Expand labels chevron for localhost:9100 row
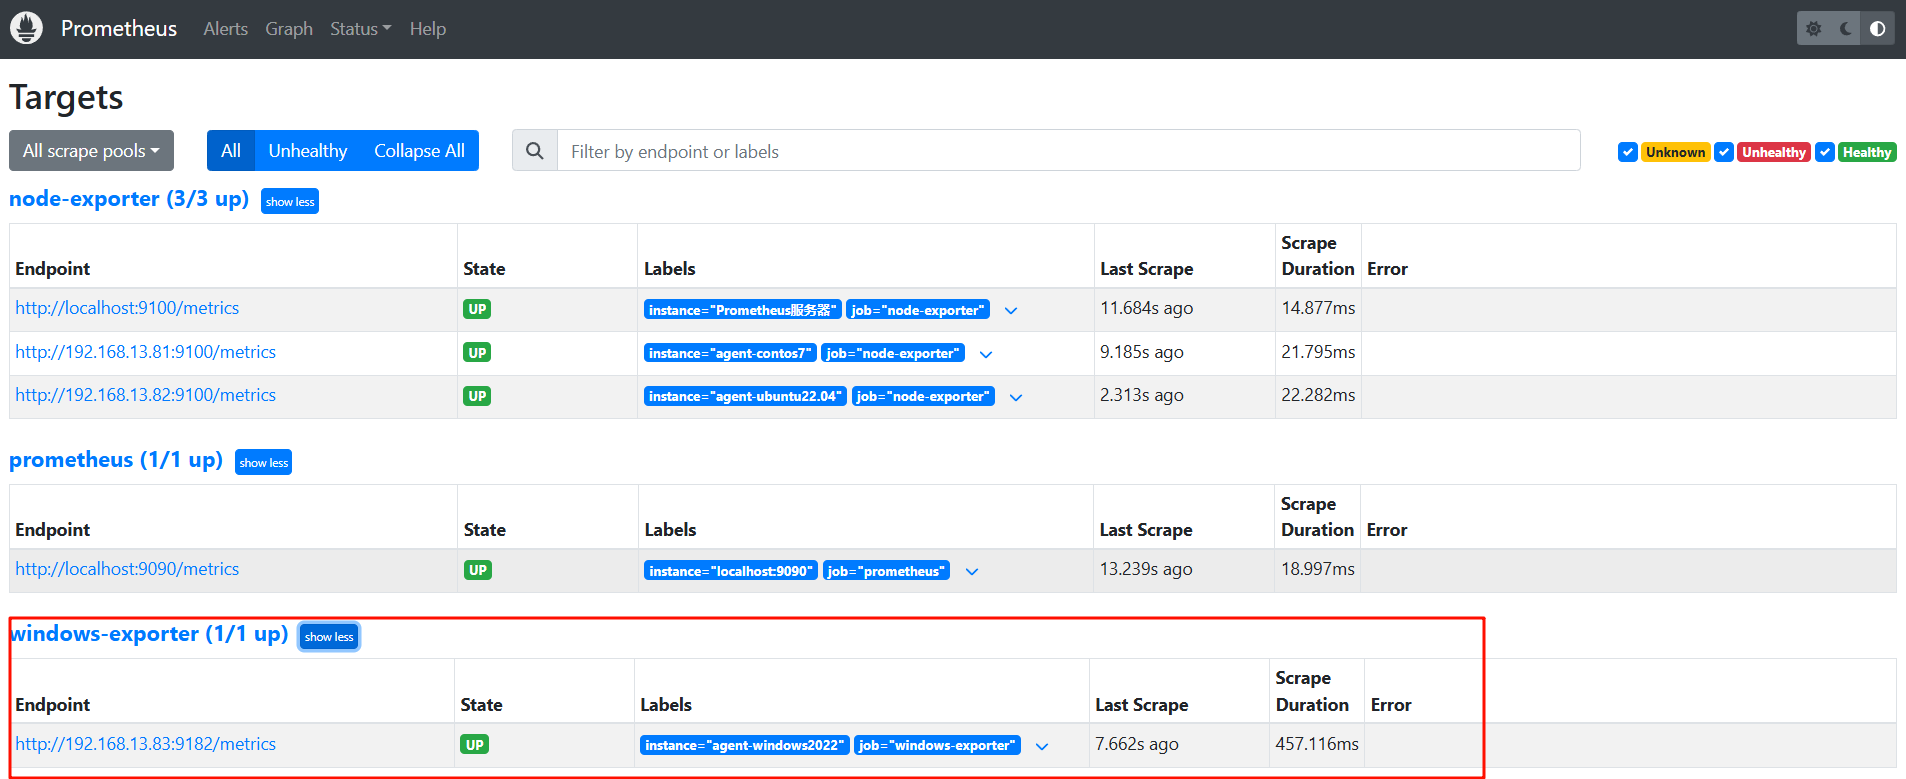 [1011, 311]
